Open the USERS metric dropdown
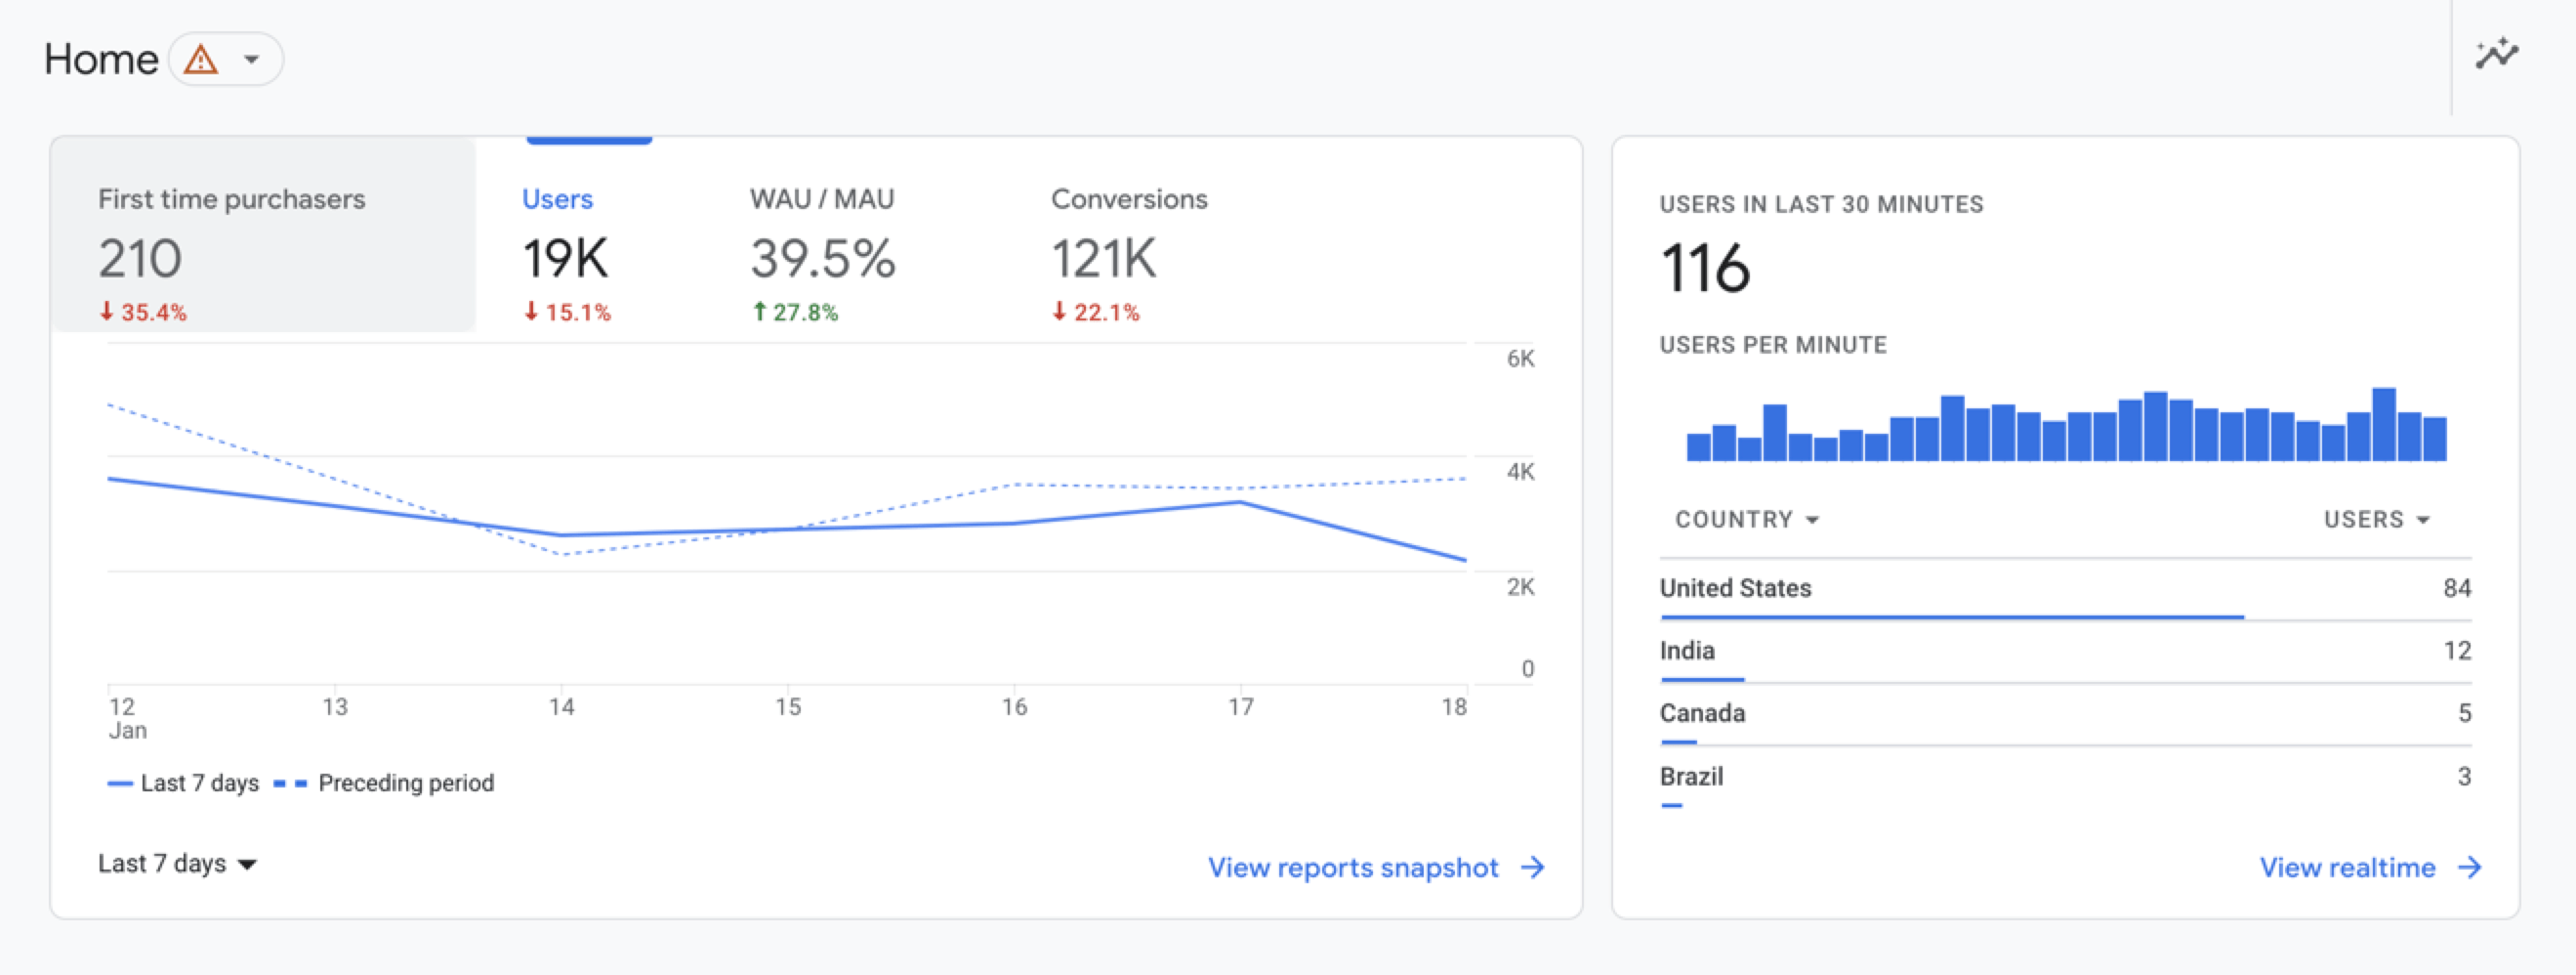This screenshot has width=2576, height=975. (x=2376, y=519)
